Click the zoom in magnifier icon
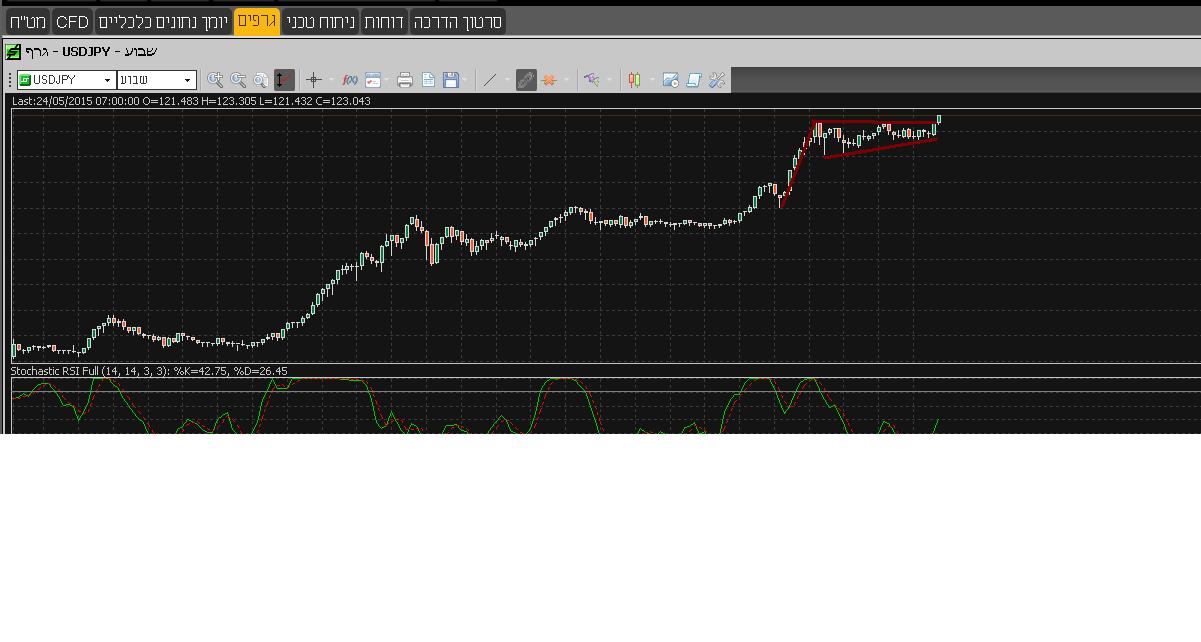The height and width of the screenshot is (642, 1201). (x=215, y=80)
